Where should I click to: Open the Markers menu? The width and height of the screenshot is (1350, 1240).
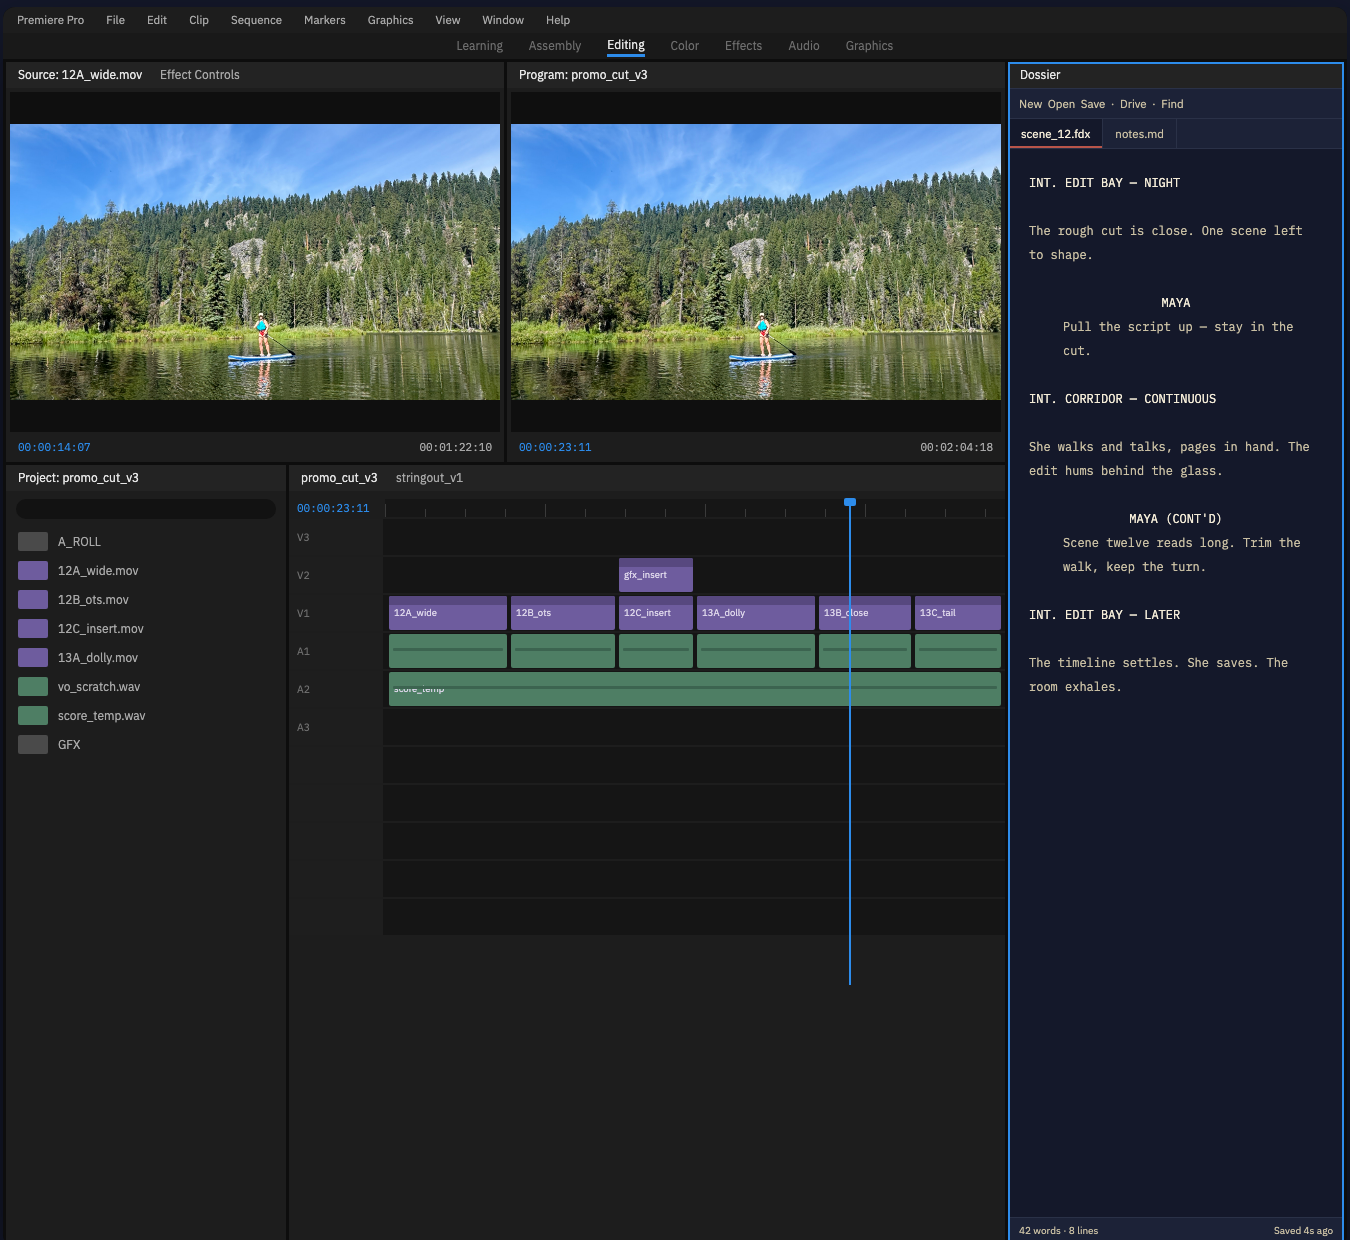point(325,20)
